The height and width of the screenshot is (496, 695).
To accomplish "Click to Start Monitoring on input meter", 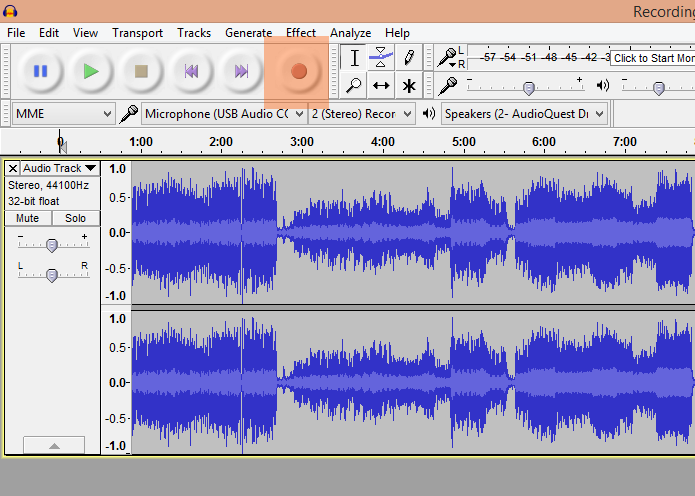I will coord(652,58).
